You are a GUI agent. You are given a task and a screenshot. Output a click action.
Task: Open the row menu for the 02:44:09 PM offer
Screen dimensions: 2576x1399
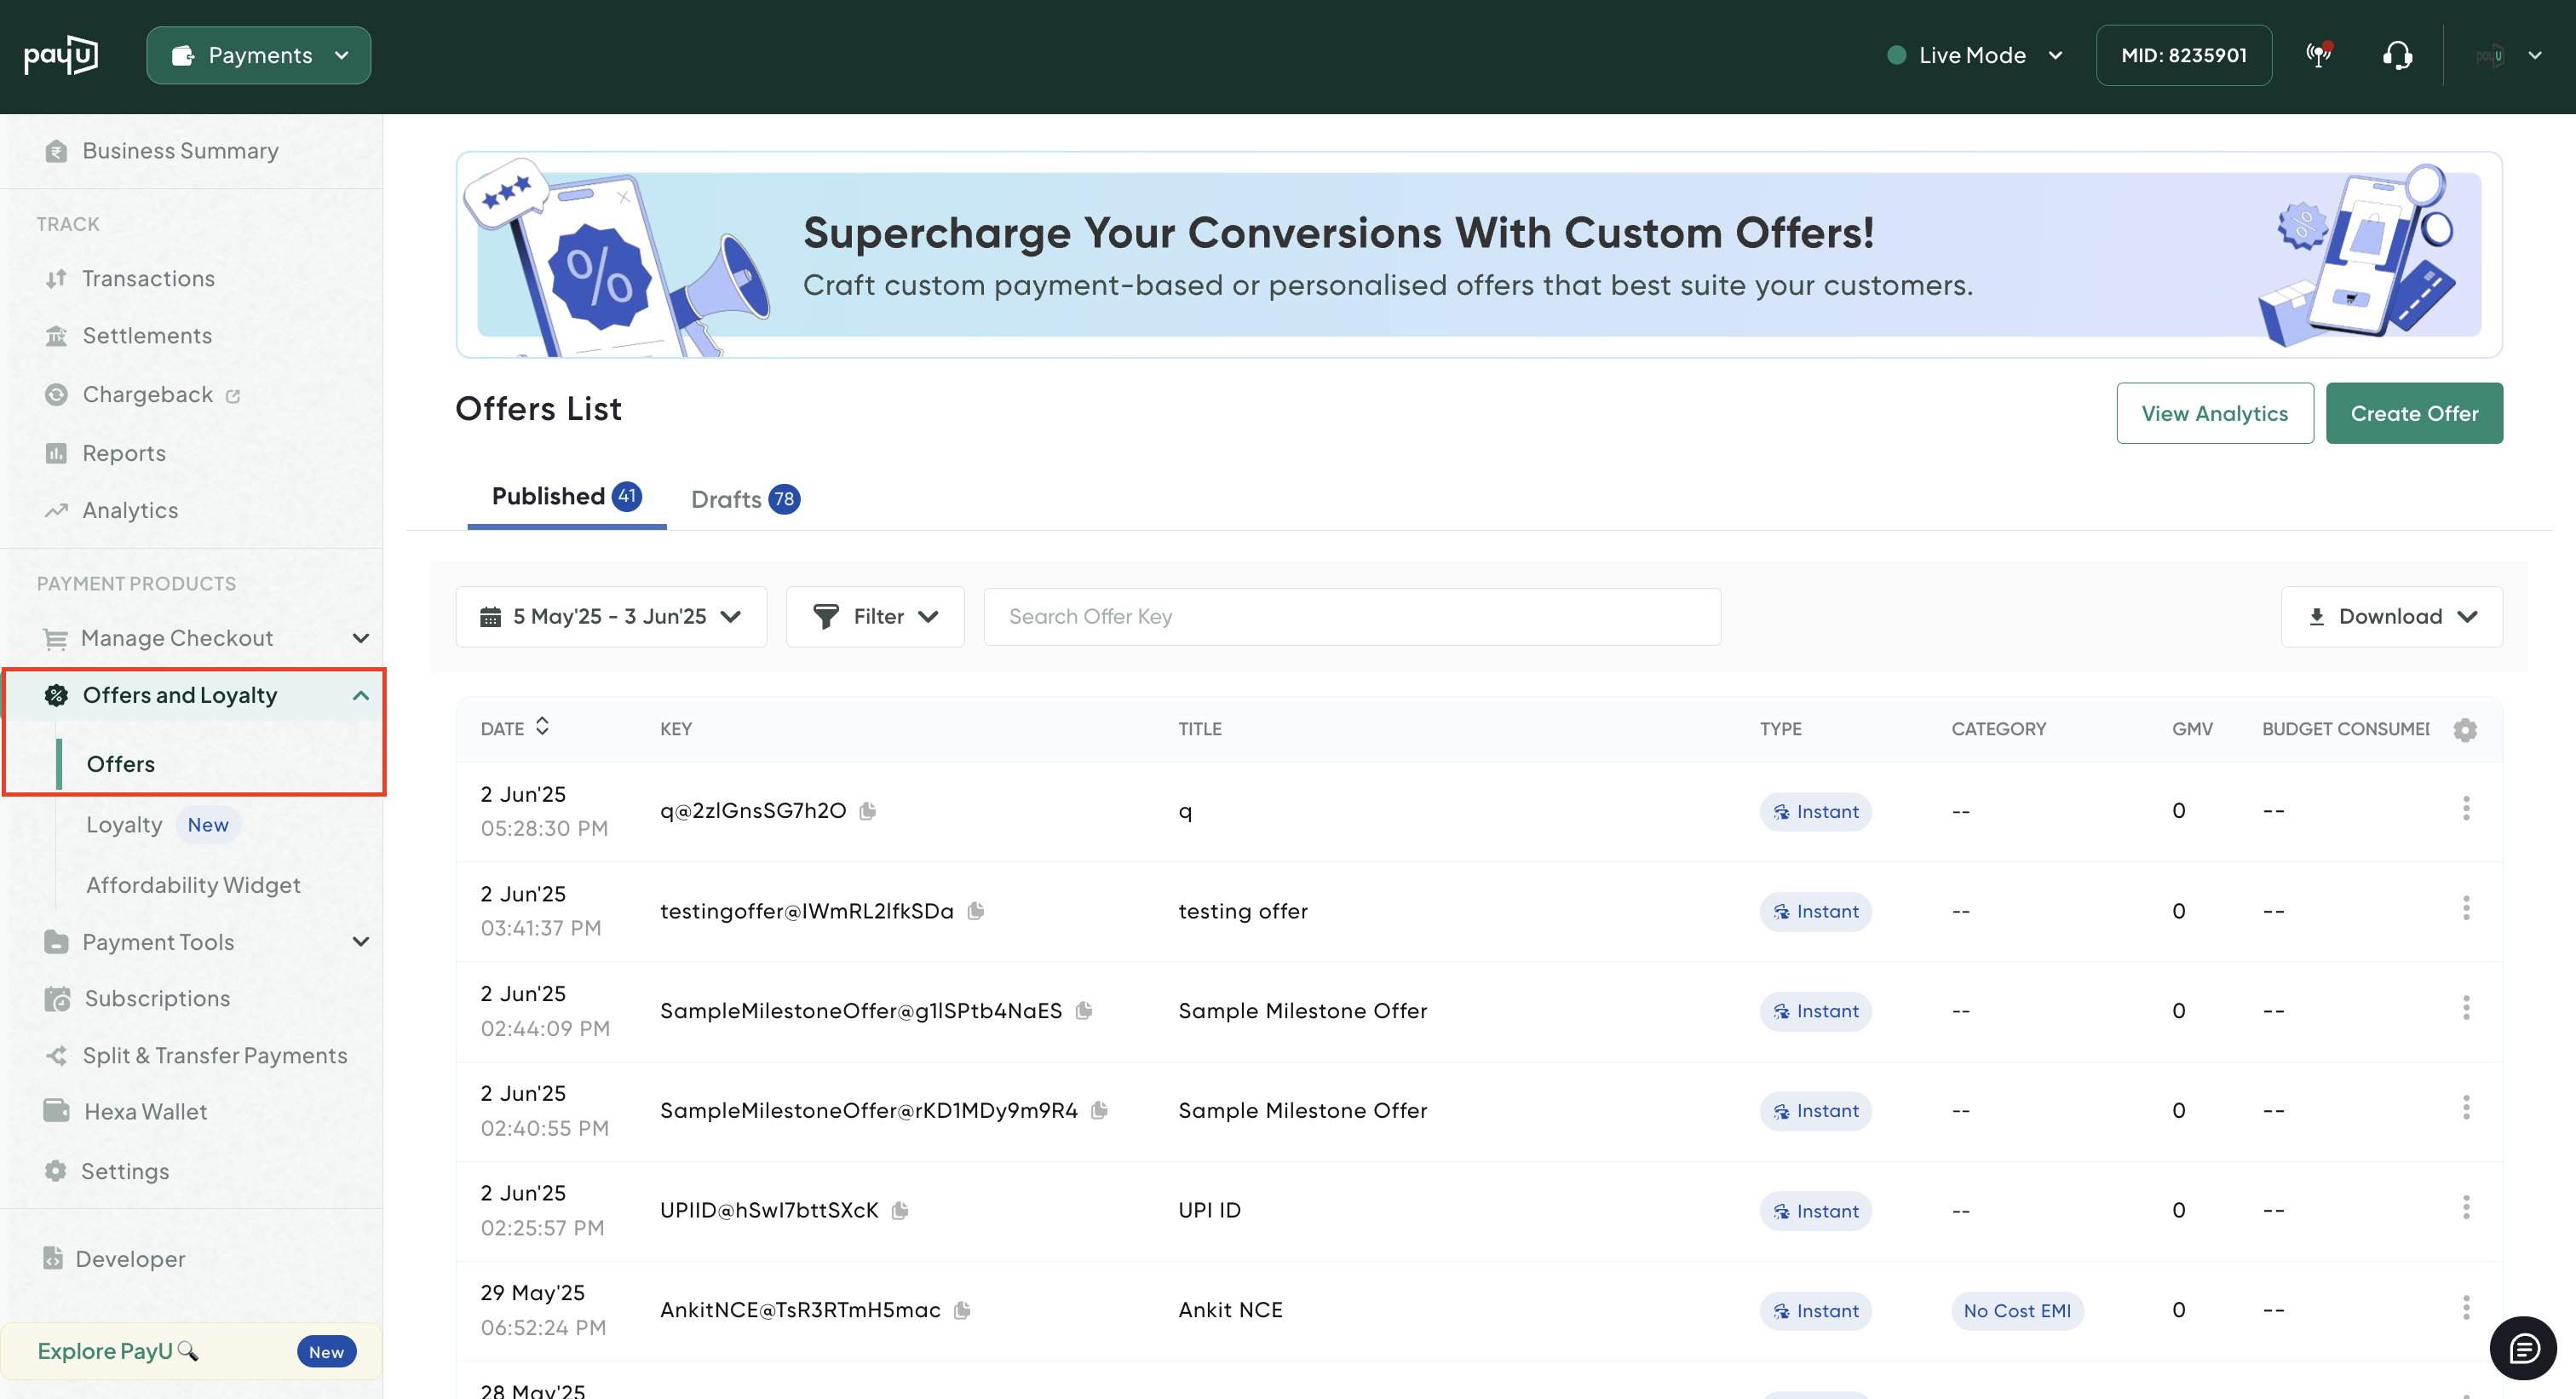[x=2466, y=1008]
